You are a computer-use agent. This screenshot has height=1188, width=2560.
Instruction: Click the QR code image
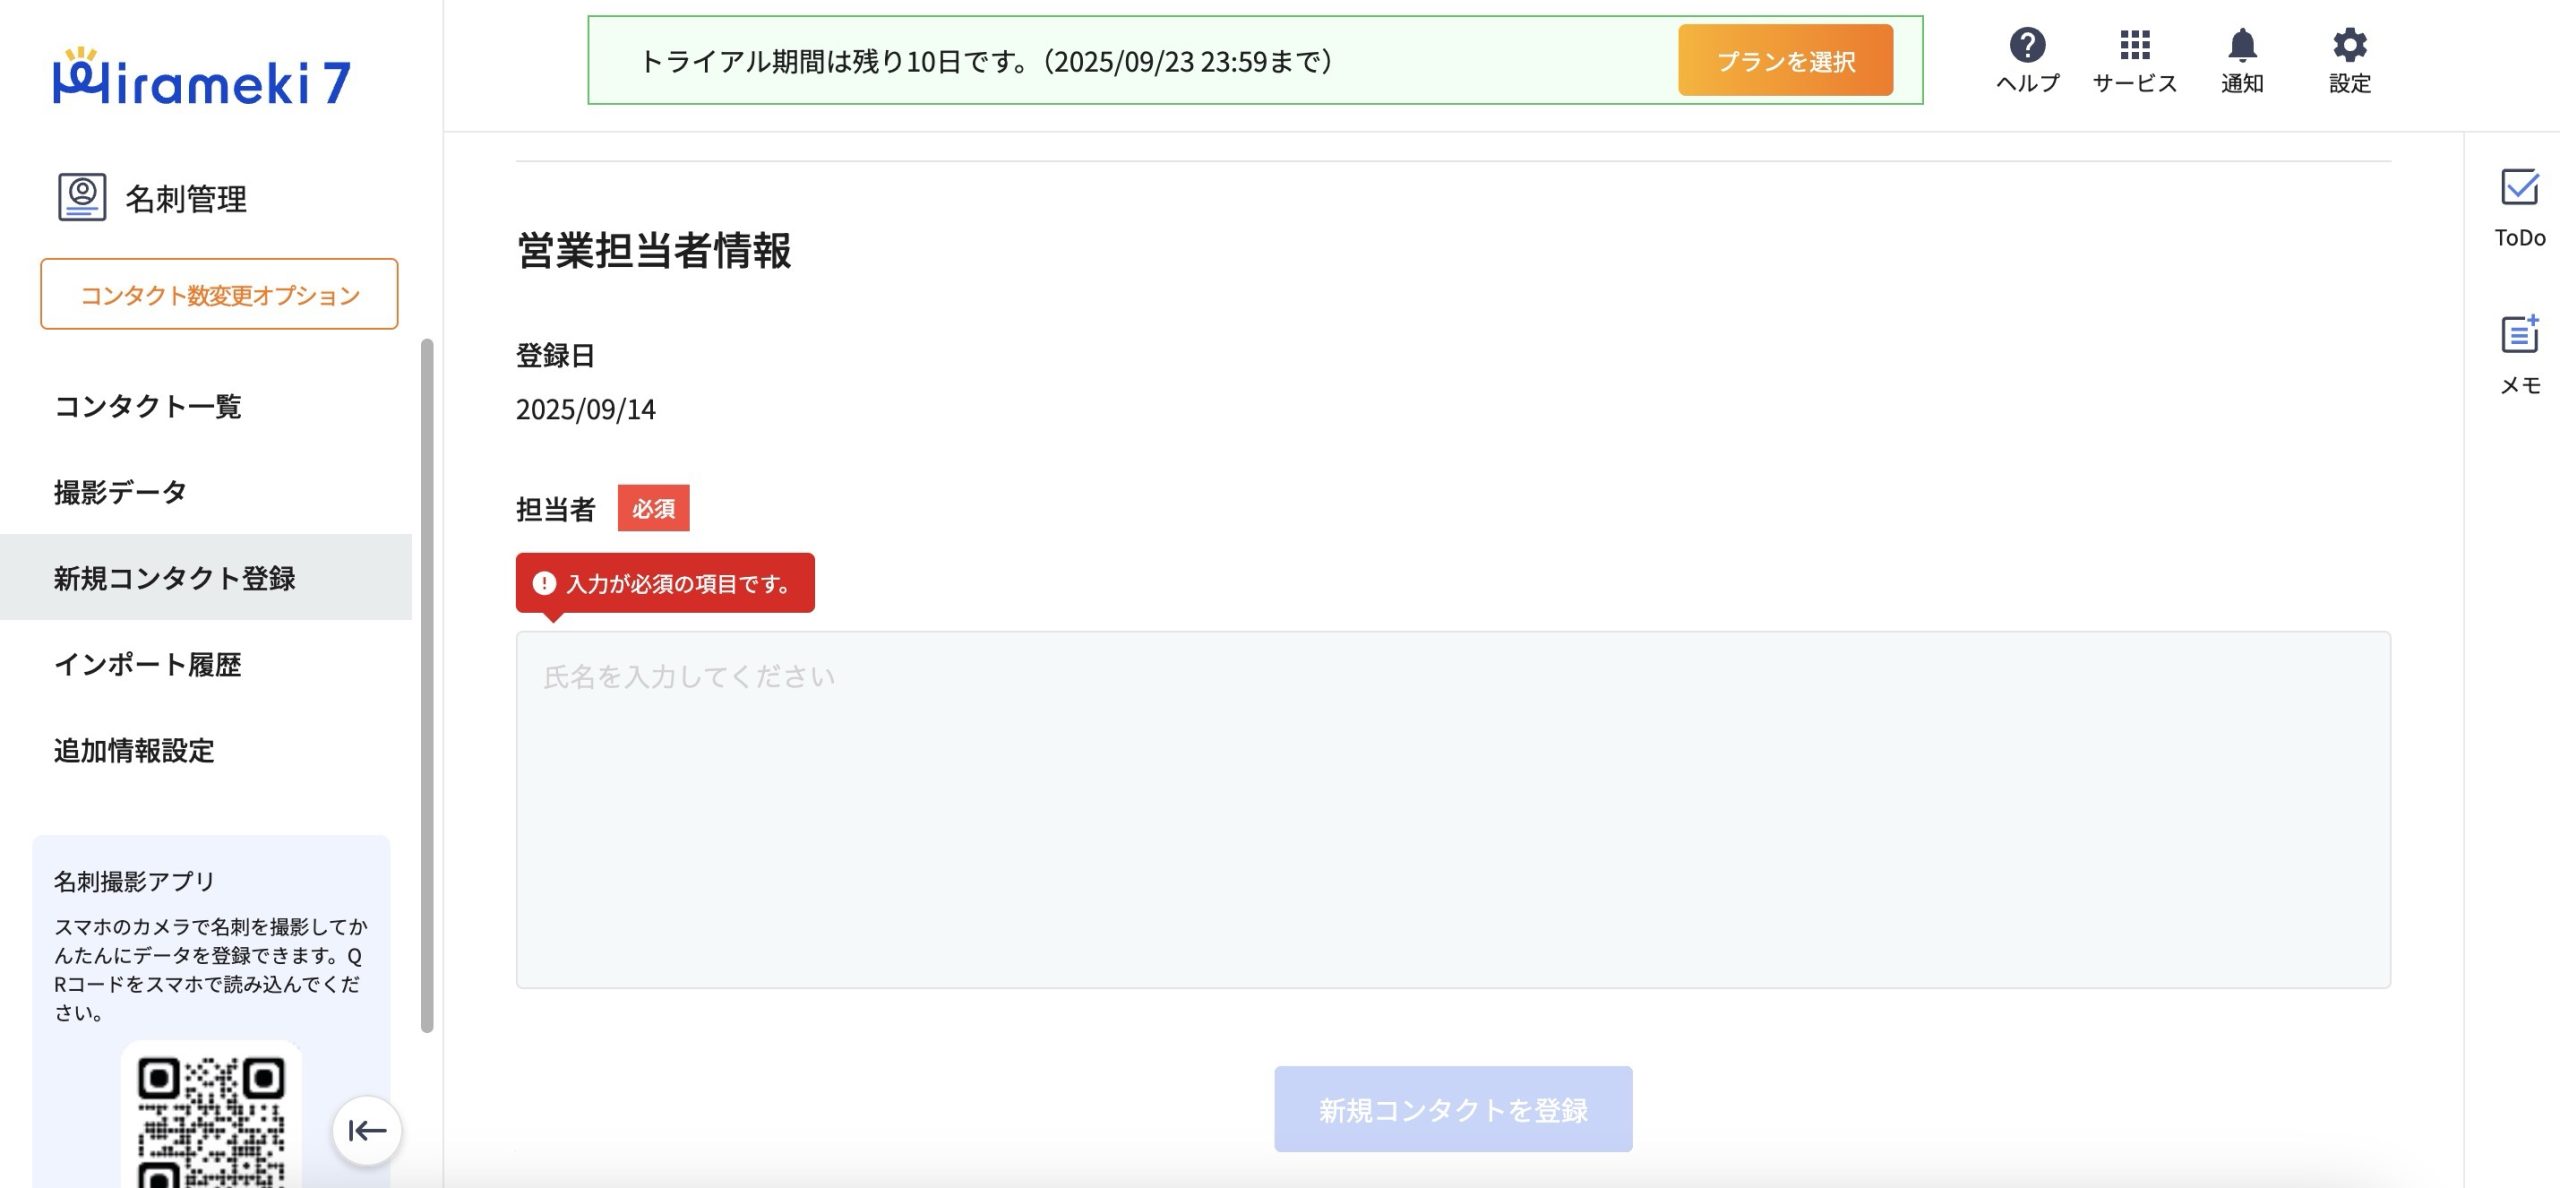tap(211, 1118)
